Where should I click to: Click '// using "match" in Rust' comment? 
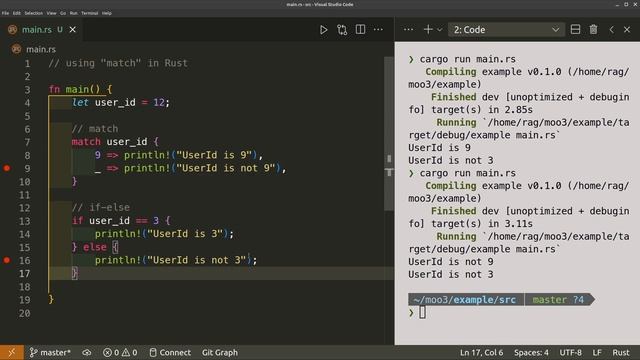point(118,63)
